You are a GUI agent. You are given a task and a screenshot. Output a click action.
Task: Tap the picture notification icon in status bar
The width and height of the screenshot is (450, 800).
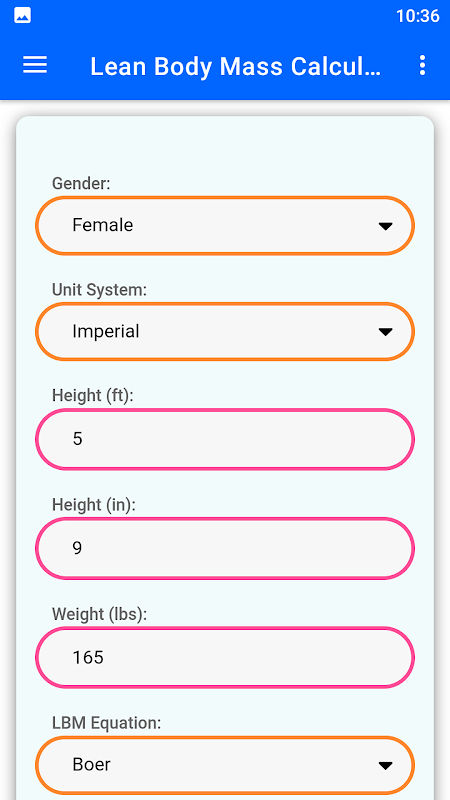pyautogui.click(x=22, y=16)
